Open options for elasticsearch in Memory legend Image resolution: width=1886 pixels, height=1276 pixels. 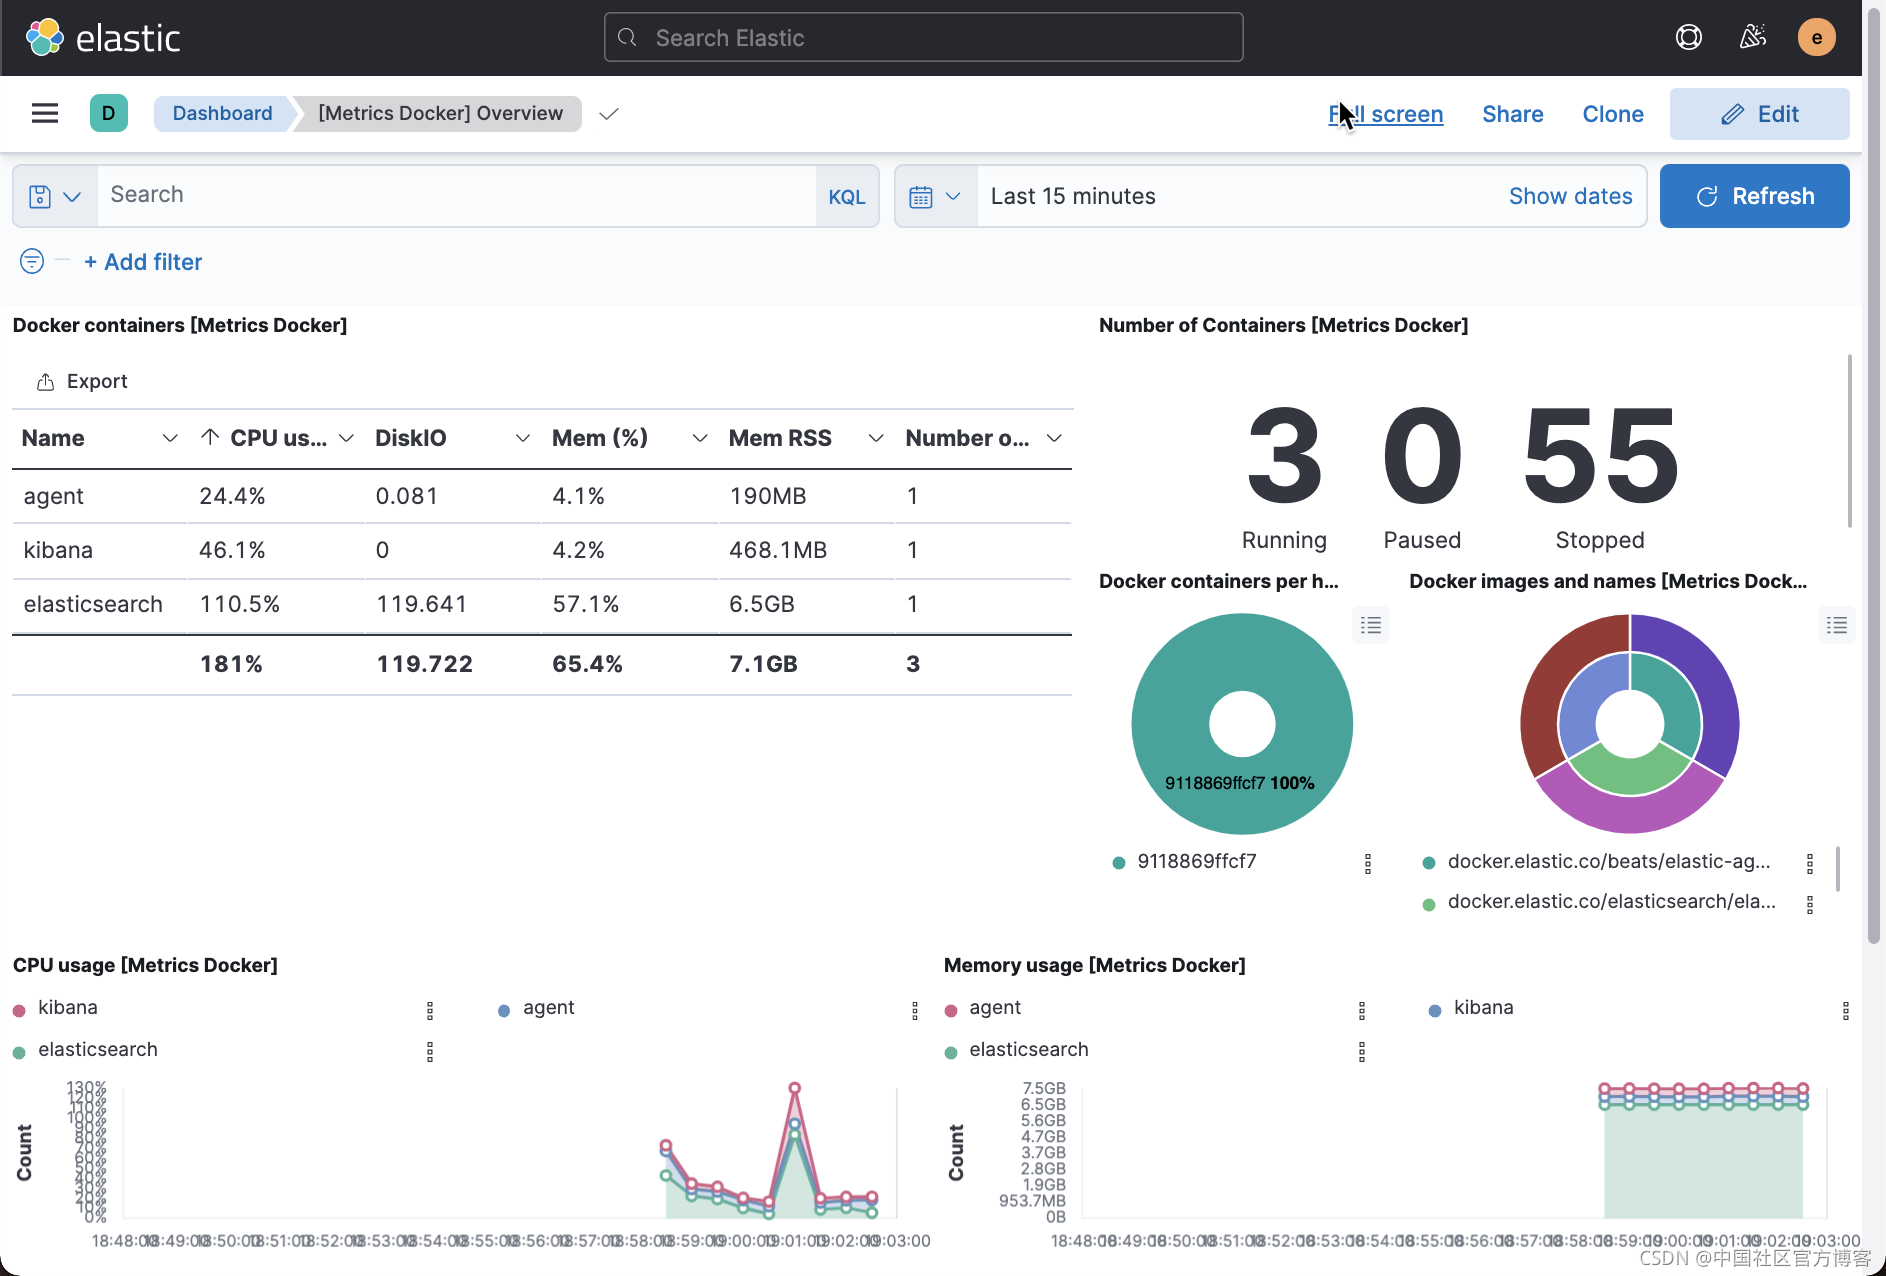1361,1051
